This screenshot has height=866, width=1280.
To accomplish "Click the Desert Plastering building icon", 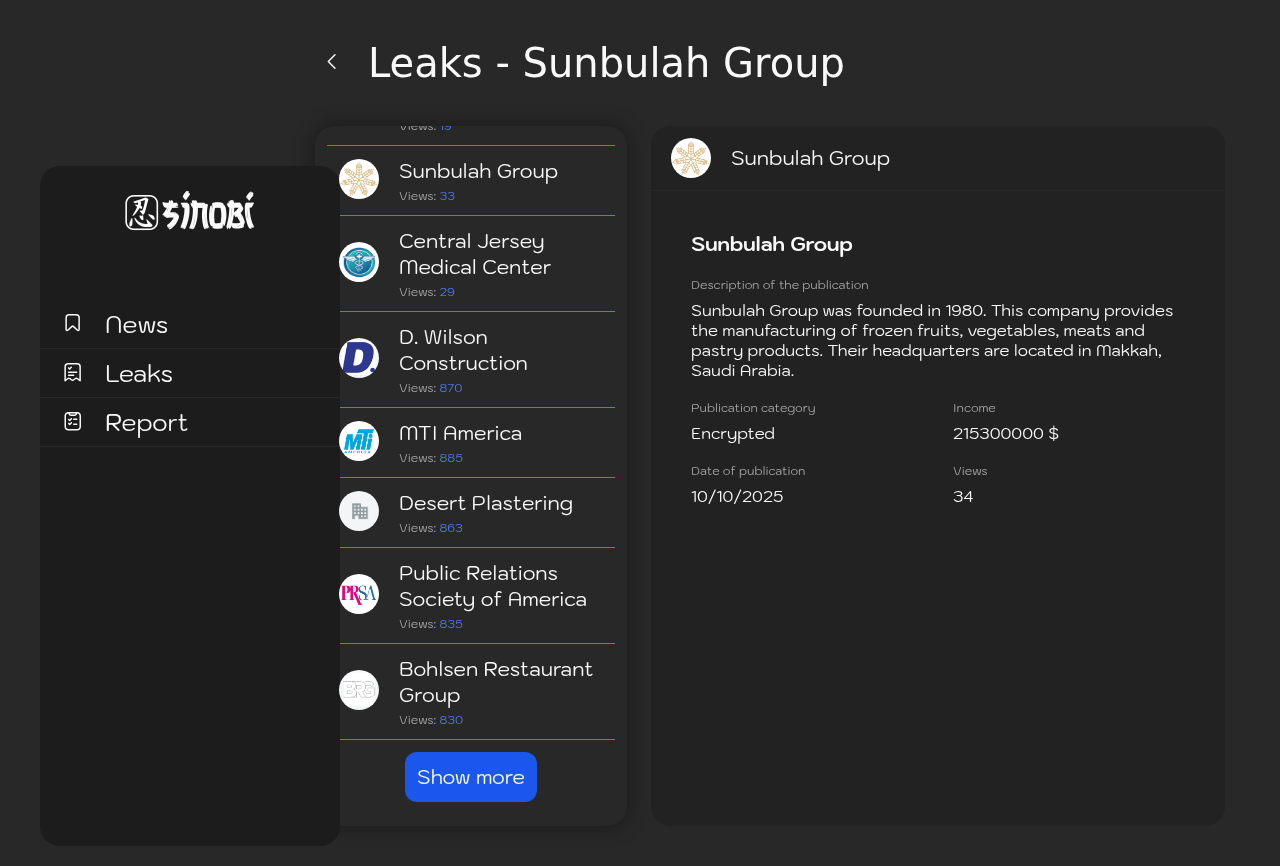I will point(359,511).
